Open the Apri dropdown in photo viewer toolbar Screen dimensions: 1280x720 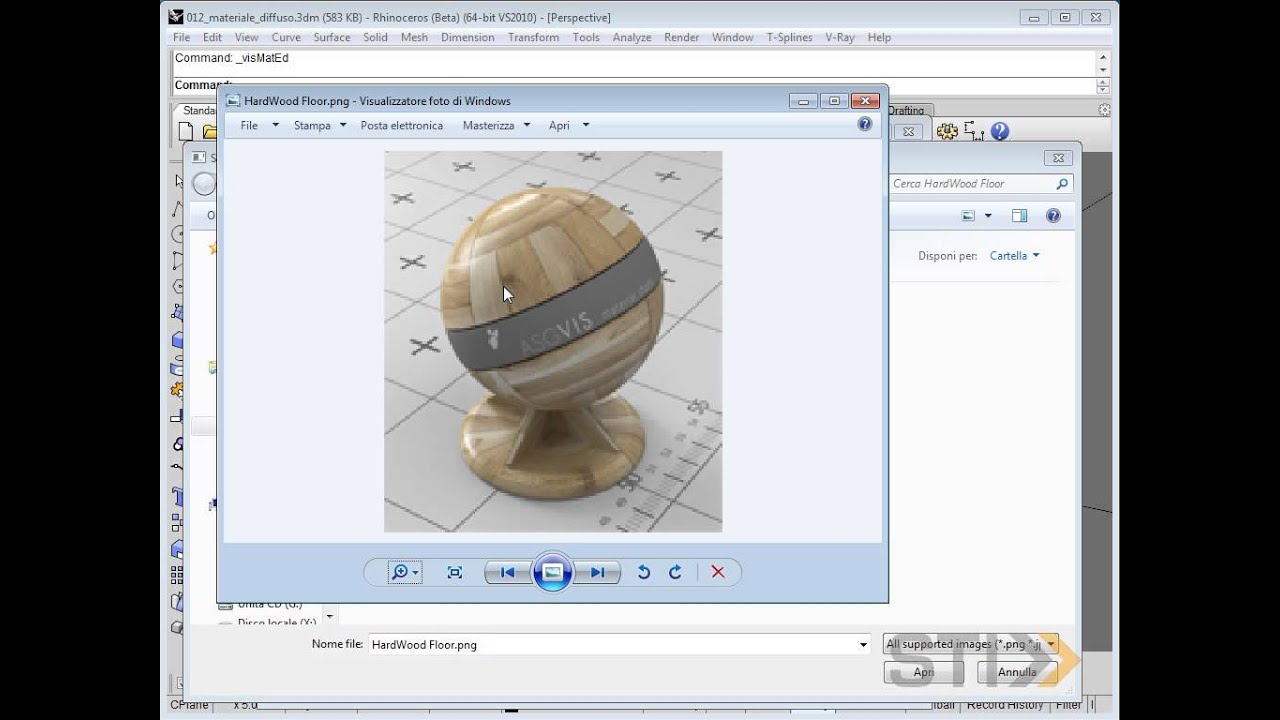[x=569, y=125]
